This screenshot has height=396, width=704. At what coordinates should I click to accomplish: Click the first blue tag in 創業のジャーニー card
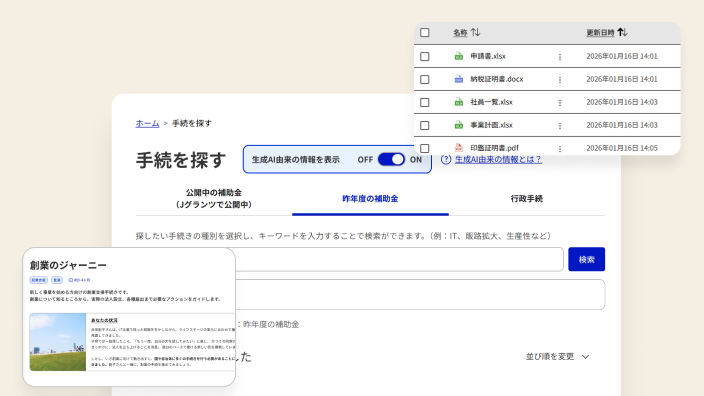[39, 280]
